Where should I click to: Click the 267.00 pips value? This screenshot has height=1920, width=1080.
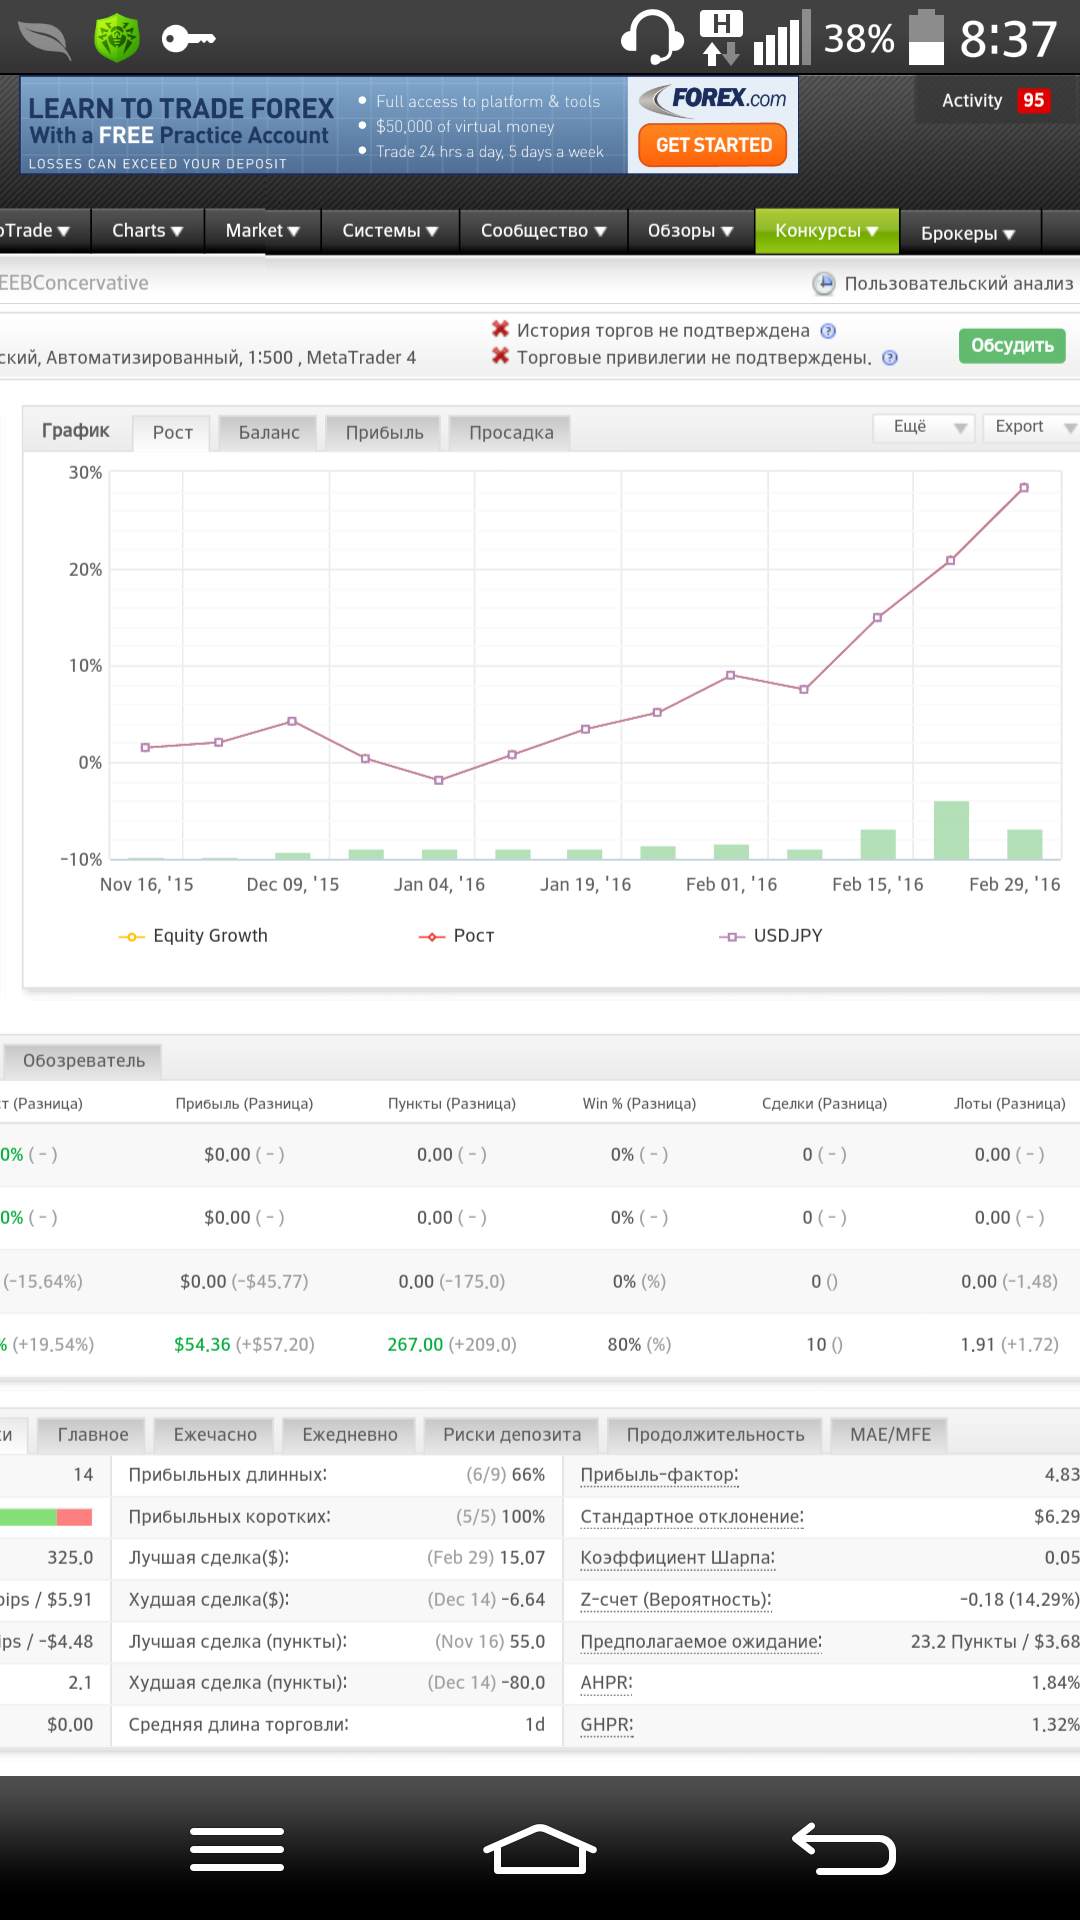pyautogui.click(x=415, y=1345)
